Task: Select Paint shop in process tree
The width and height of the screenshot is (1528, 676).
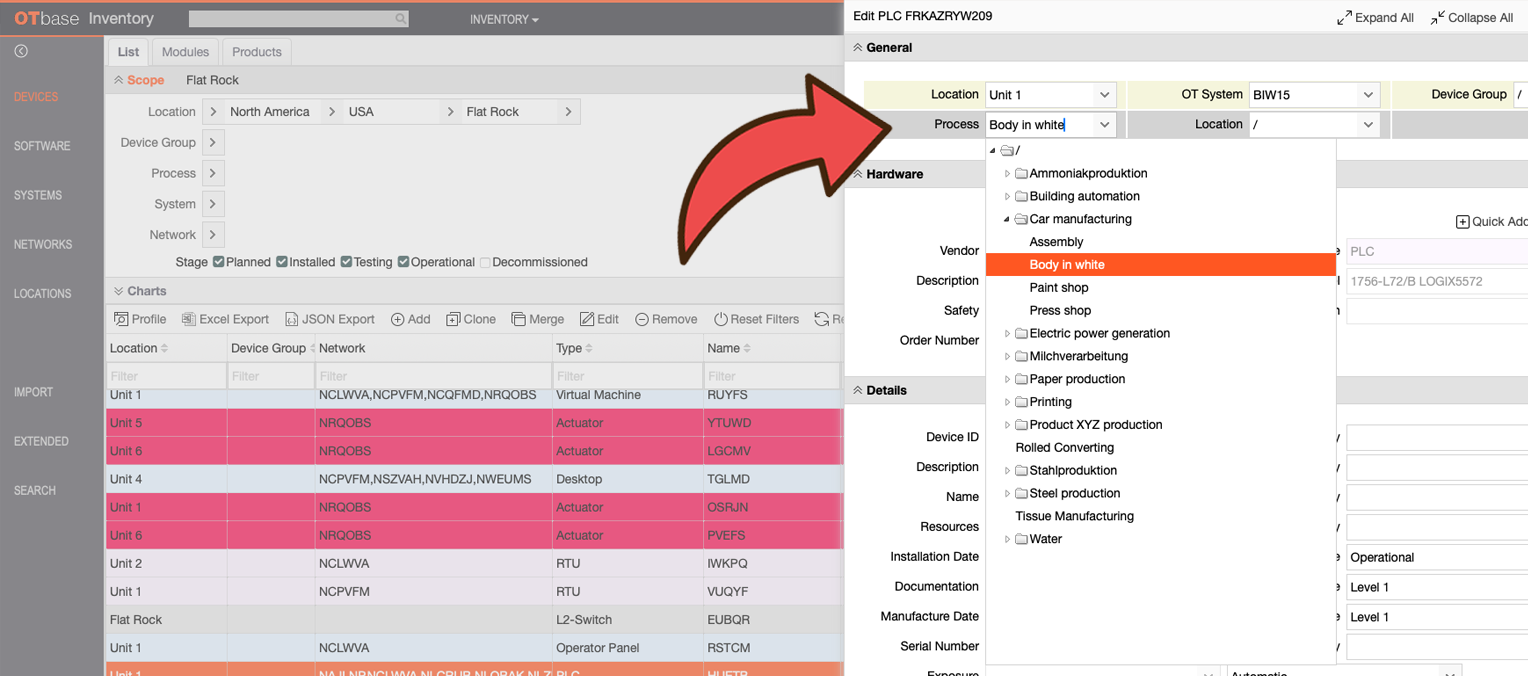Action: click(x=1059, y=287)
